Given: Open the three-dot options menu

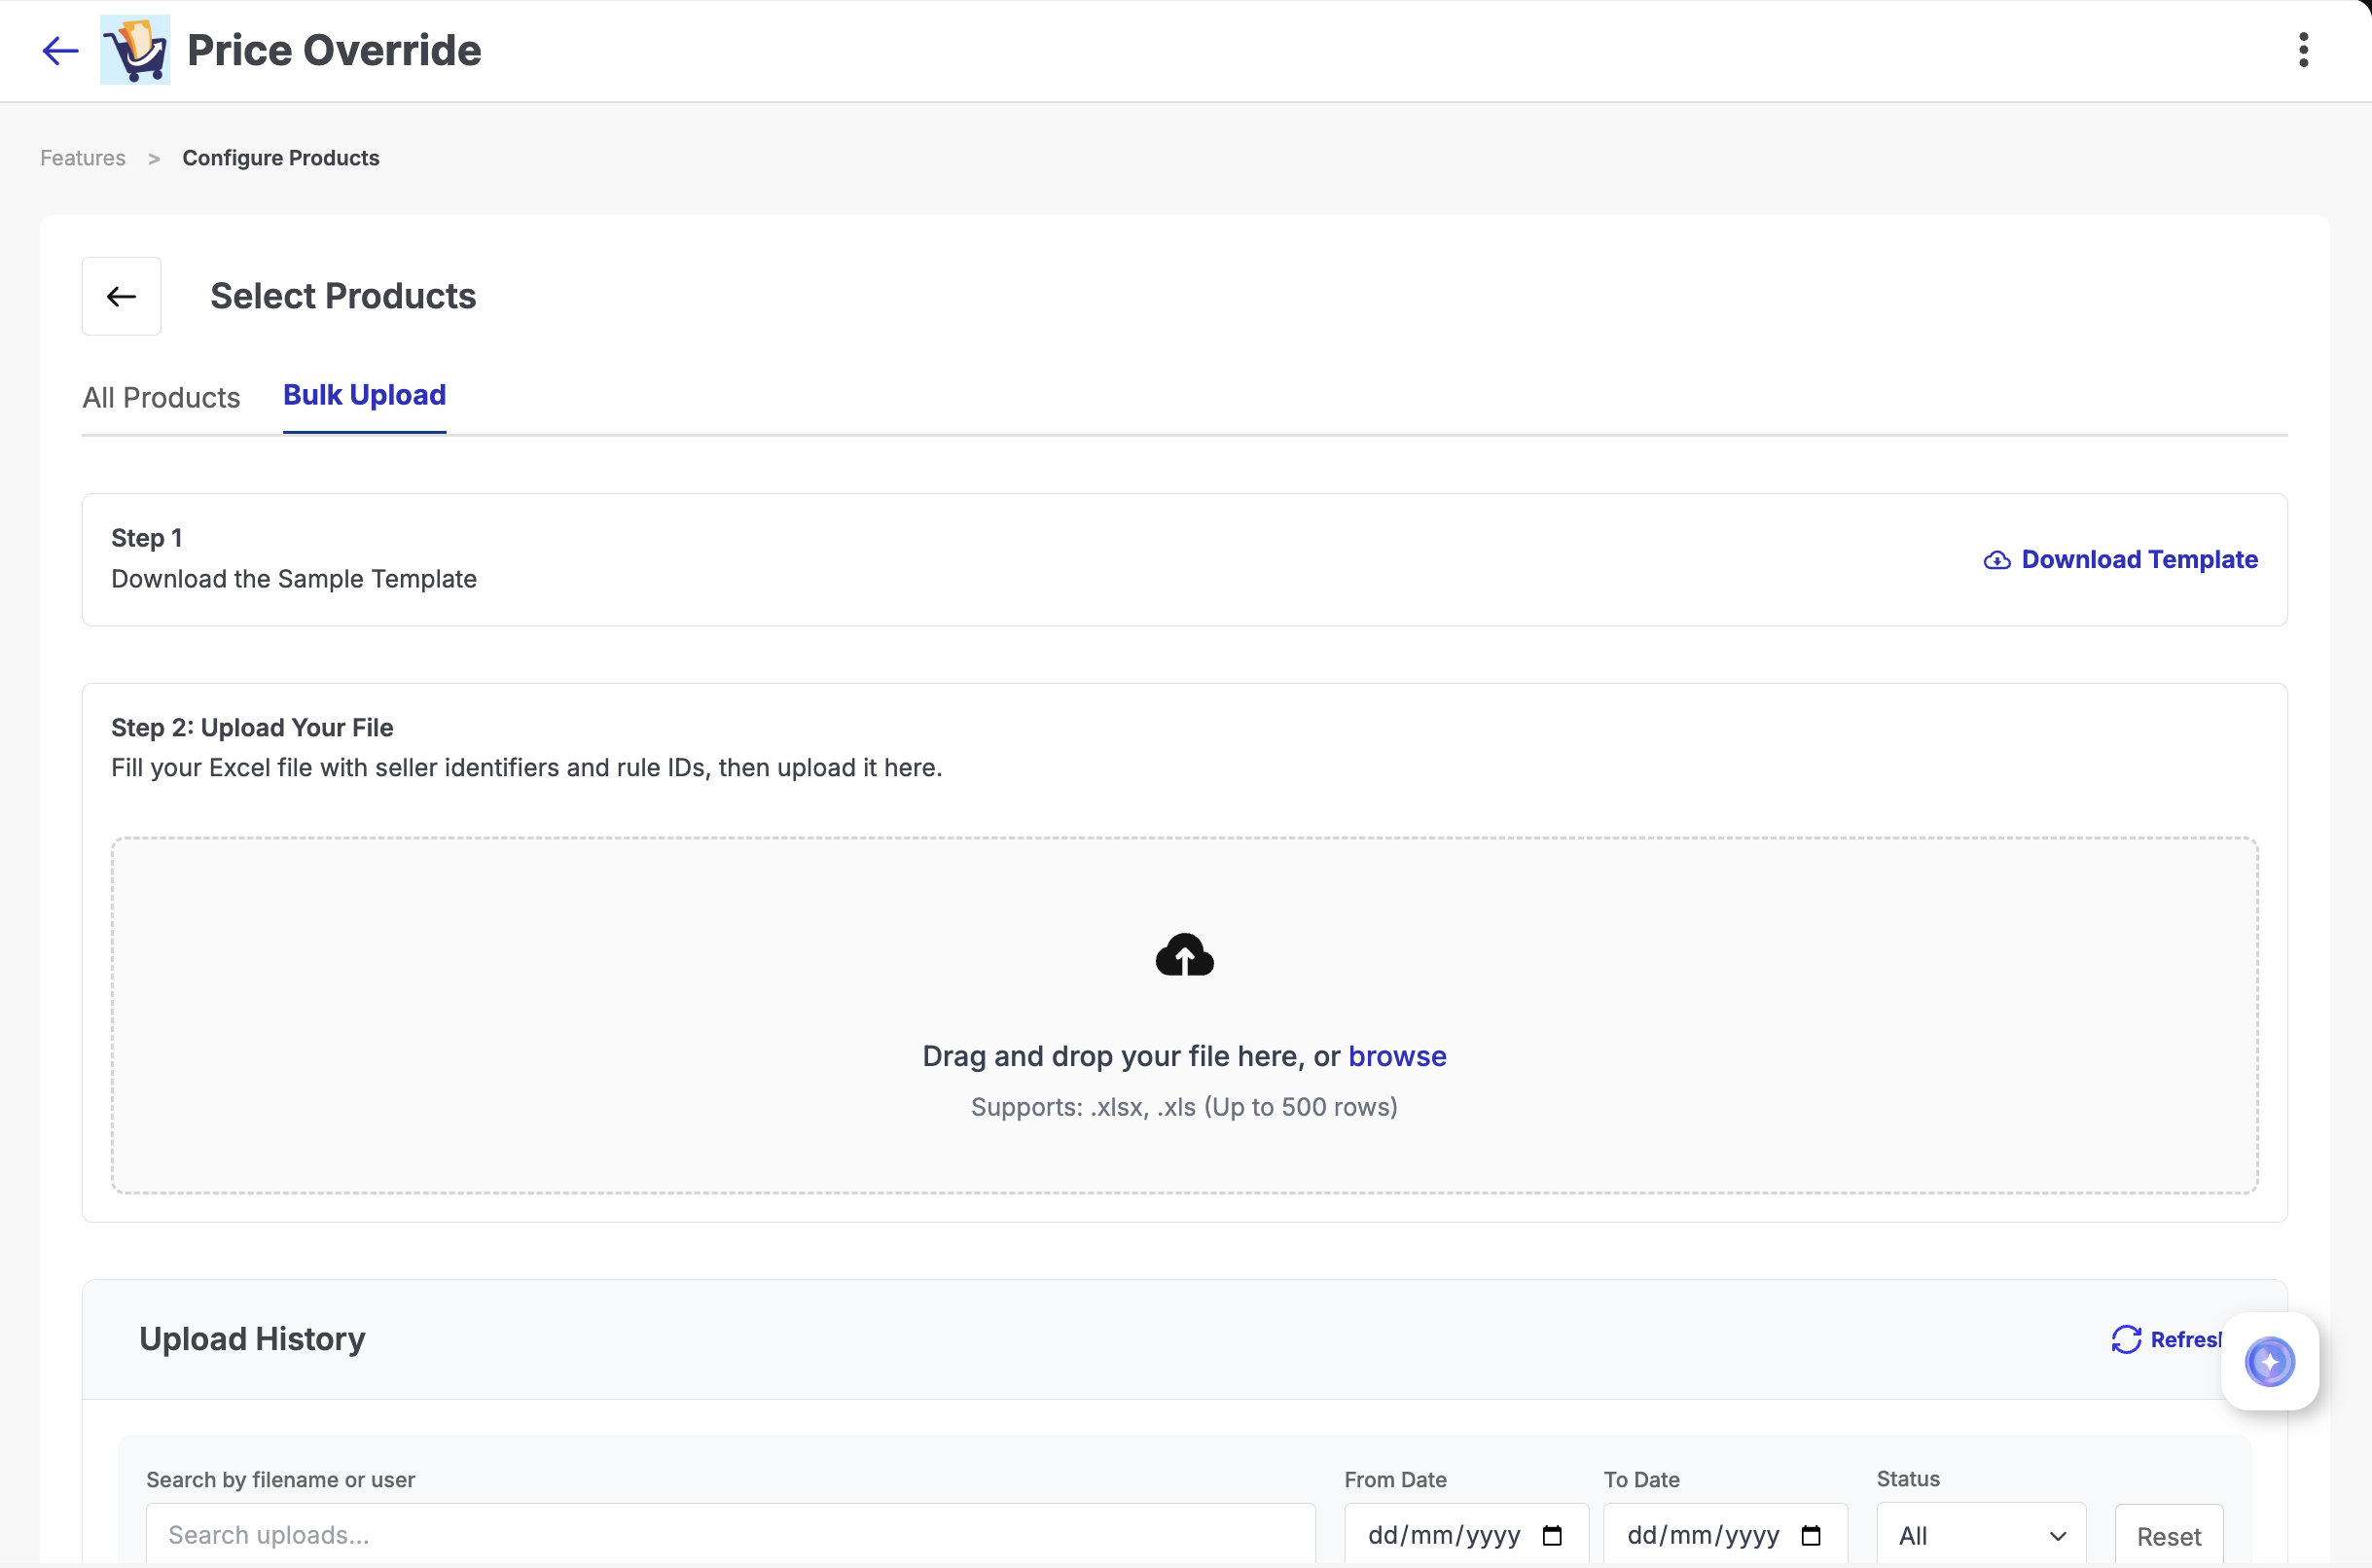Looking at the screenshot, I should point(2303,50).
